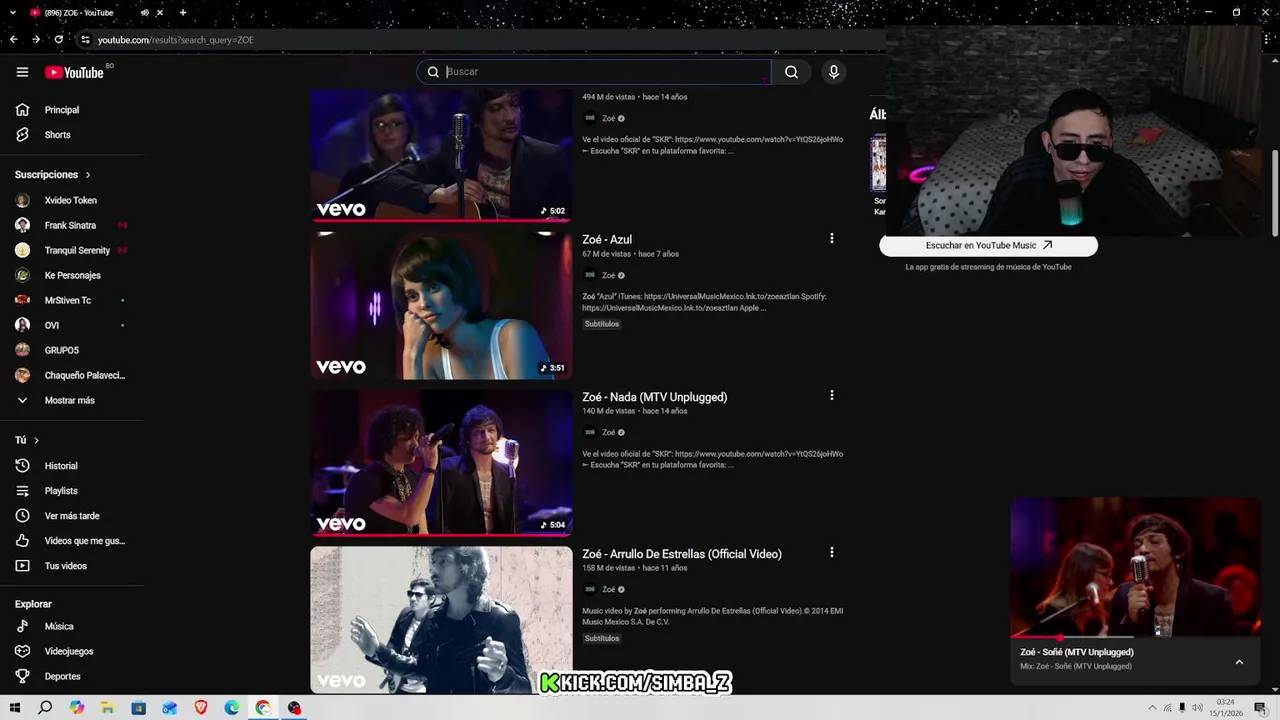1280x720 pixels.
Task: Play the top 5:02 Vevo video thumbnail
Action: 441,155
